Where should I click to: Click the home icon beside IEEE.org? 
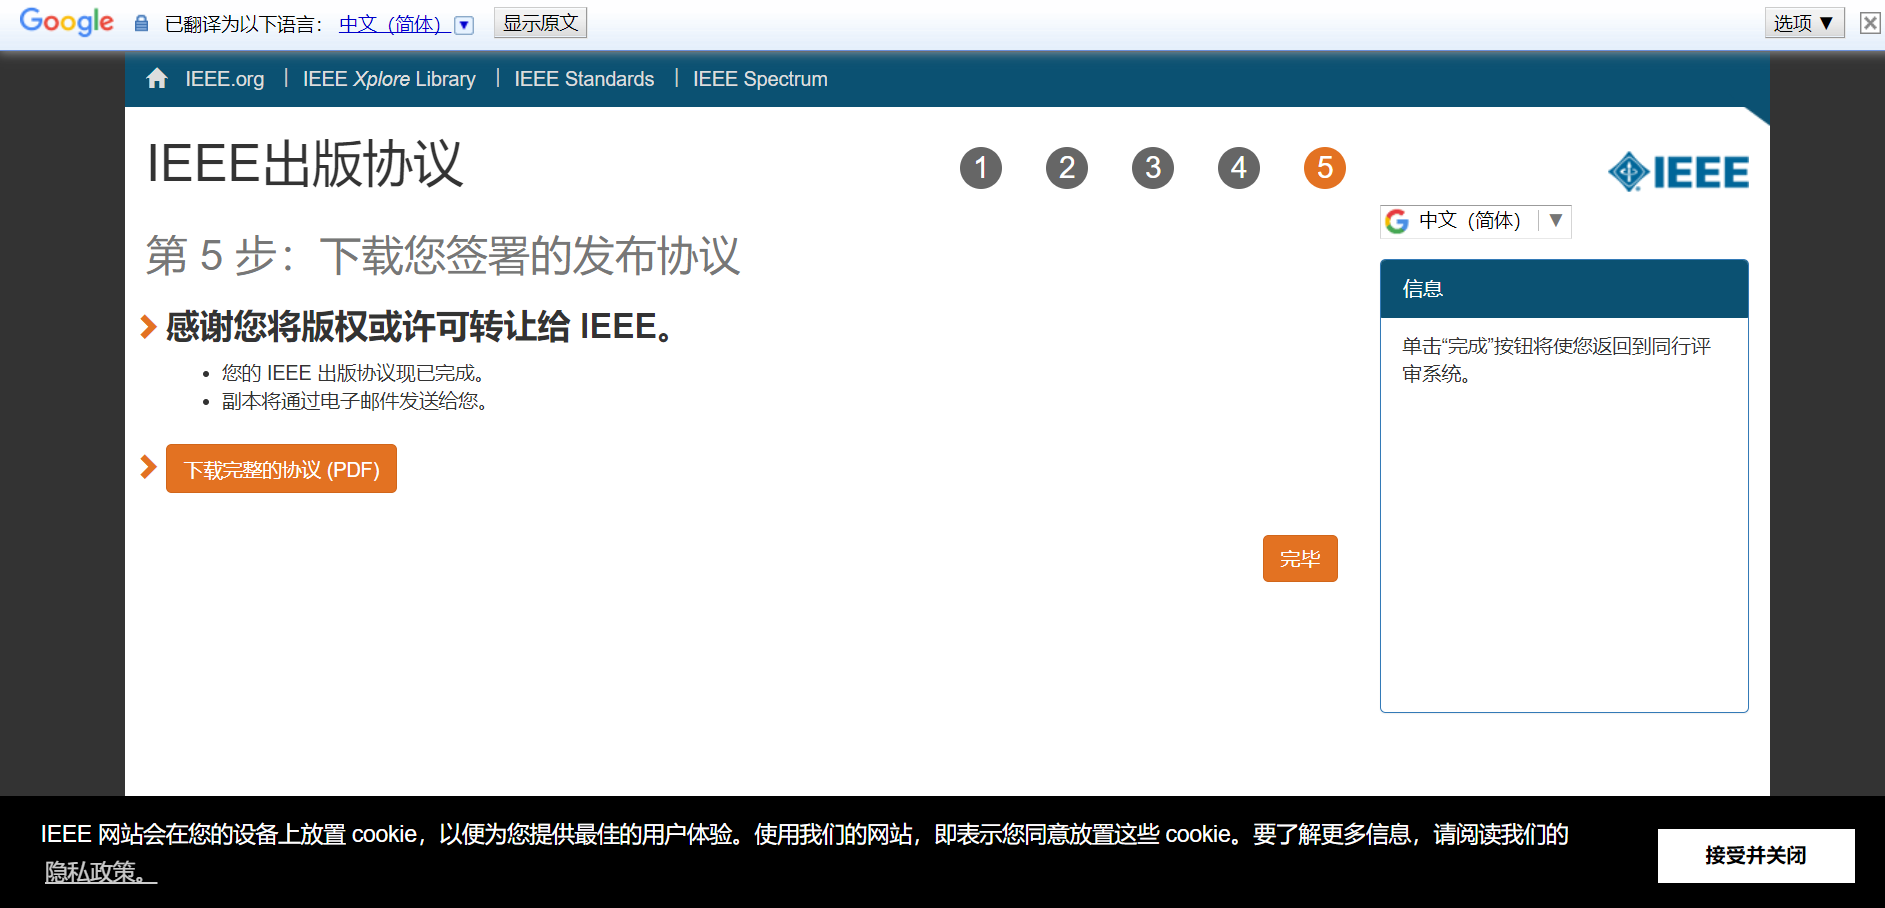[x=157, y=78]
